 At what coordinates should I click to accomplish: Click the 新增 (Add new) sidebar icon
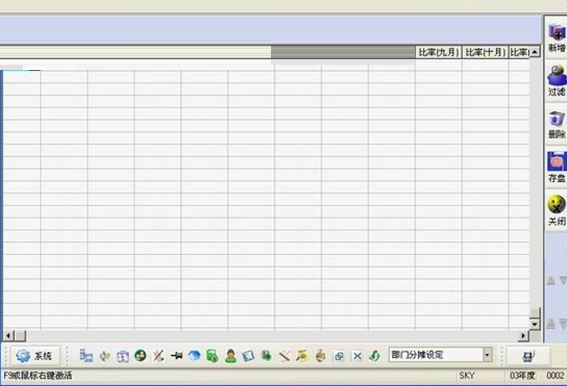tap(557, 37)
